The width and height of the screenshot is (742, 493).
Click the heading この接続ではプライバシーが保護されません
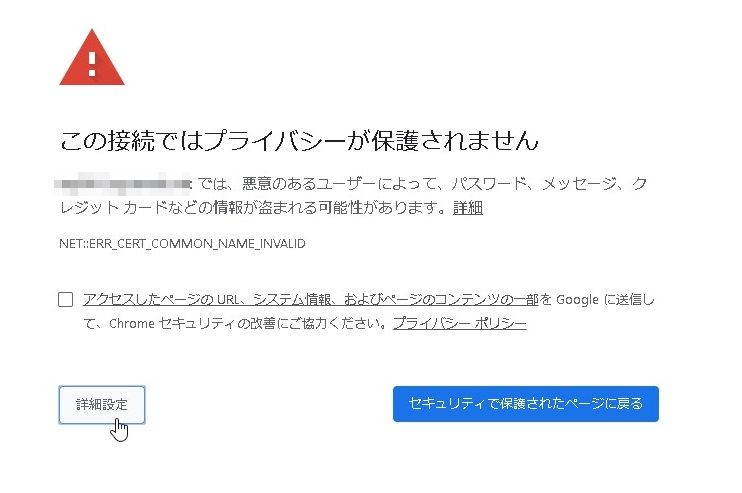(x=299, y=141)
